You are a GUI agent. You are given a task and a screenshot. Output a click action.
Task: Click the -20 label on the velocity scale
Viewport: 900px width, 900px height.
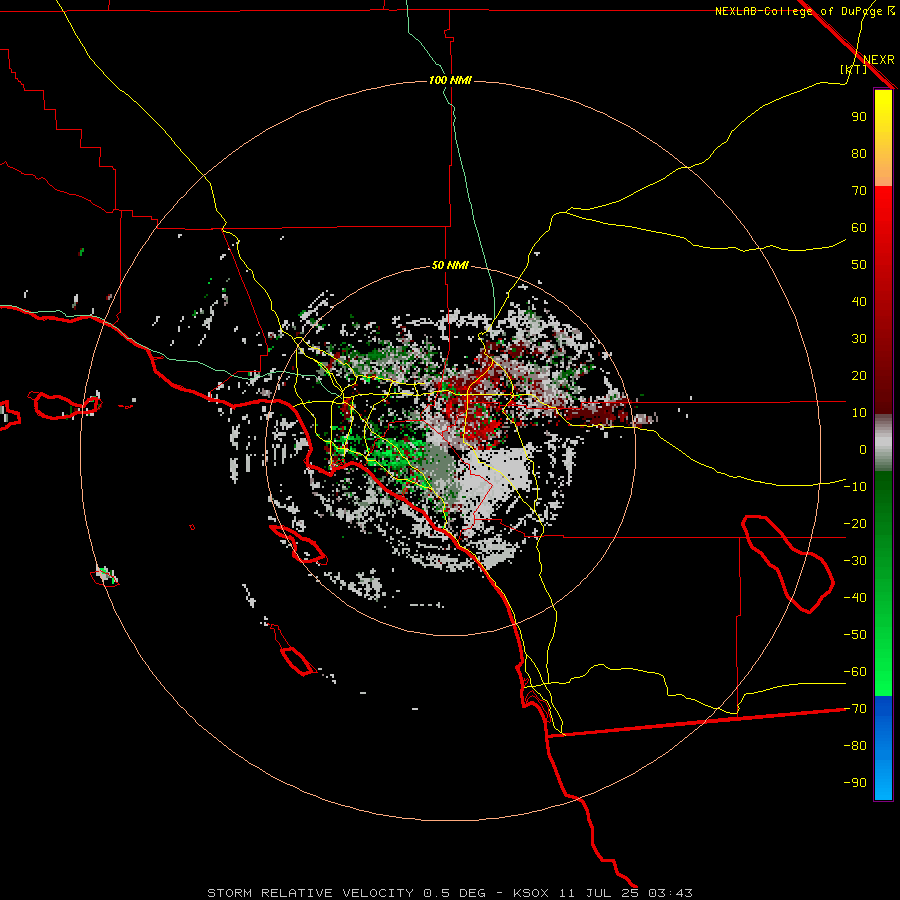[x=855, y=524]
